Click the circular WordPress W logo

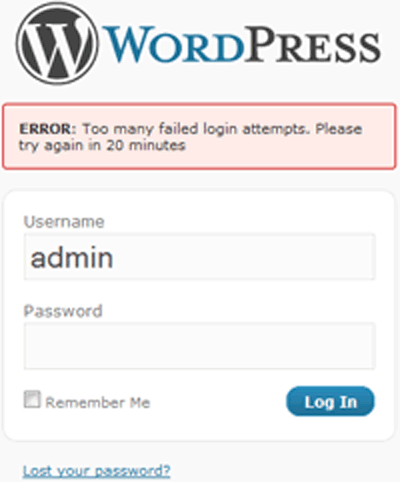[x=57, y=44]
